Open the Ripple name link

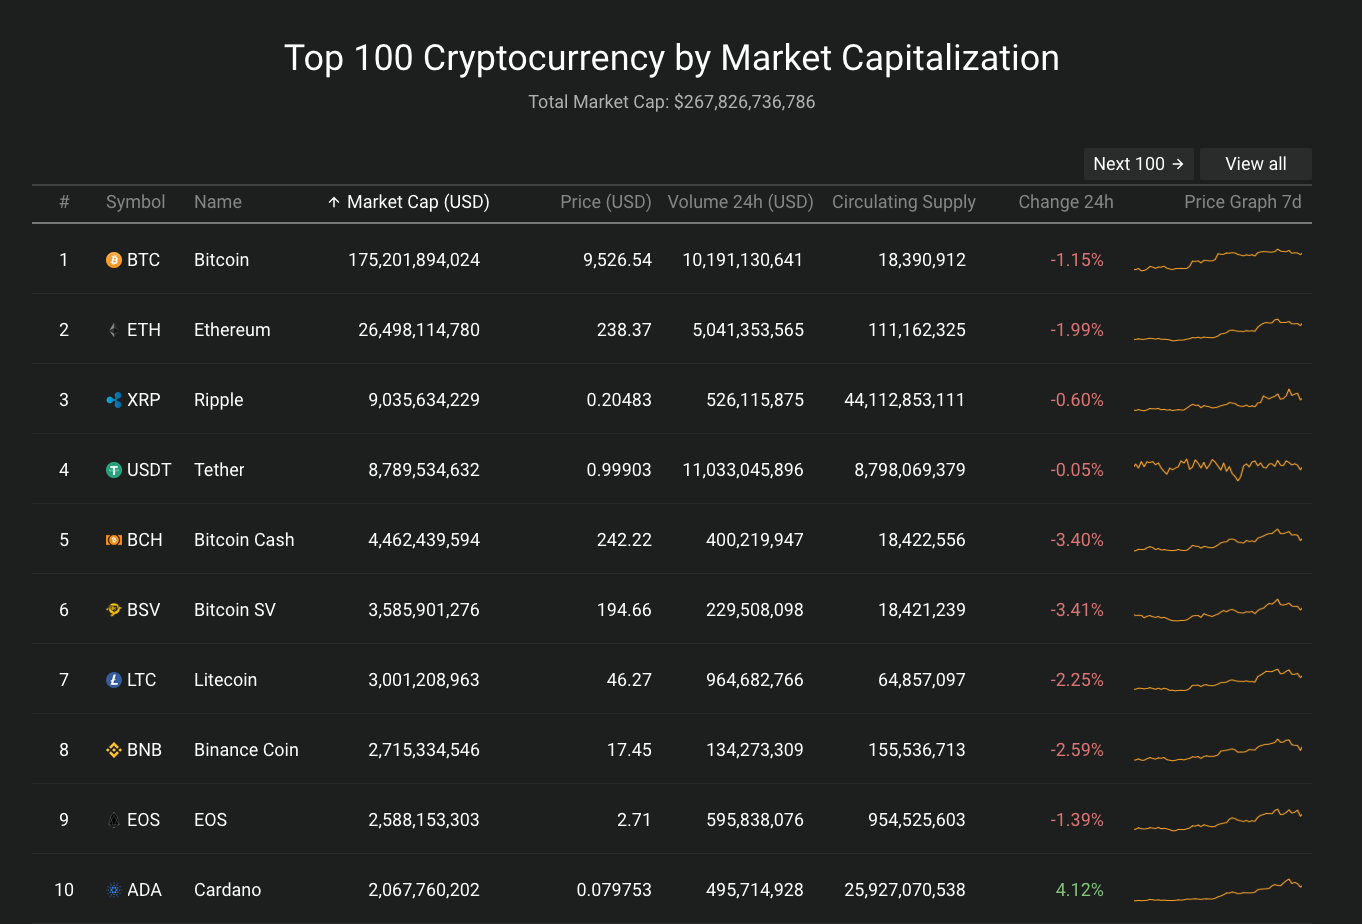click(x=219, y=400)
